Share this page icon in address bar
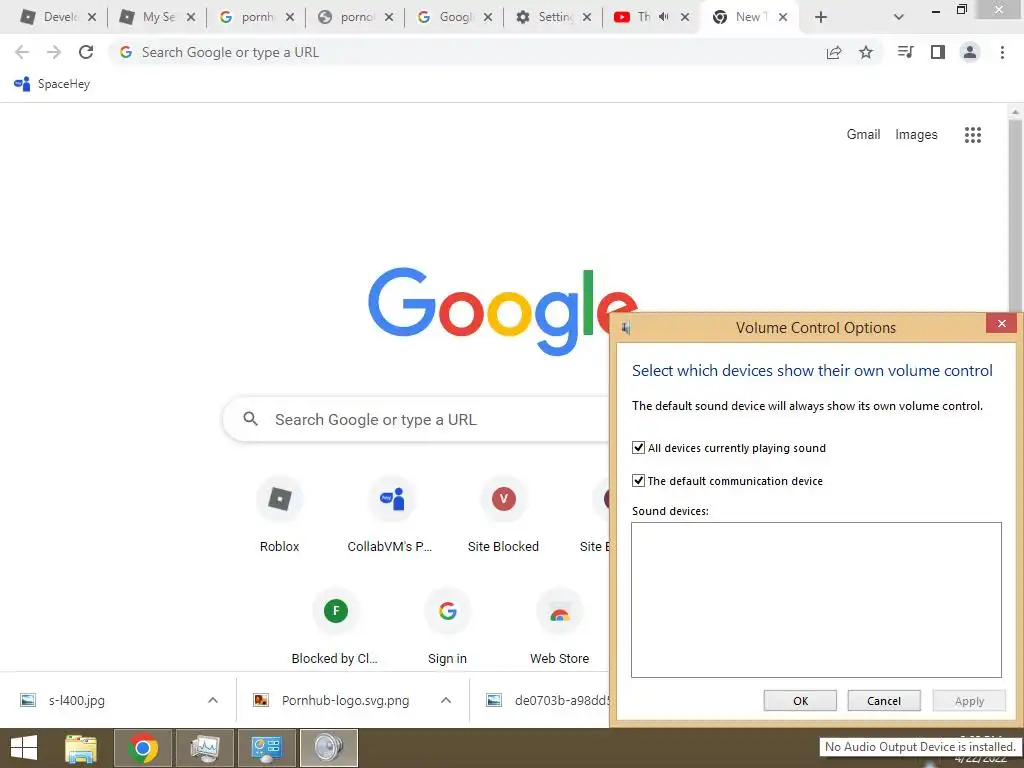 (x=834, y=52)
